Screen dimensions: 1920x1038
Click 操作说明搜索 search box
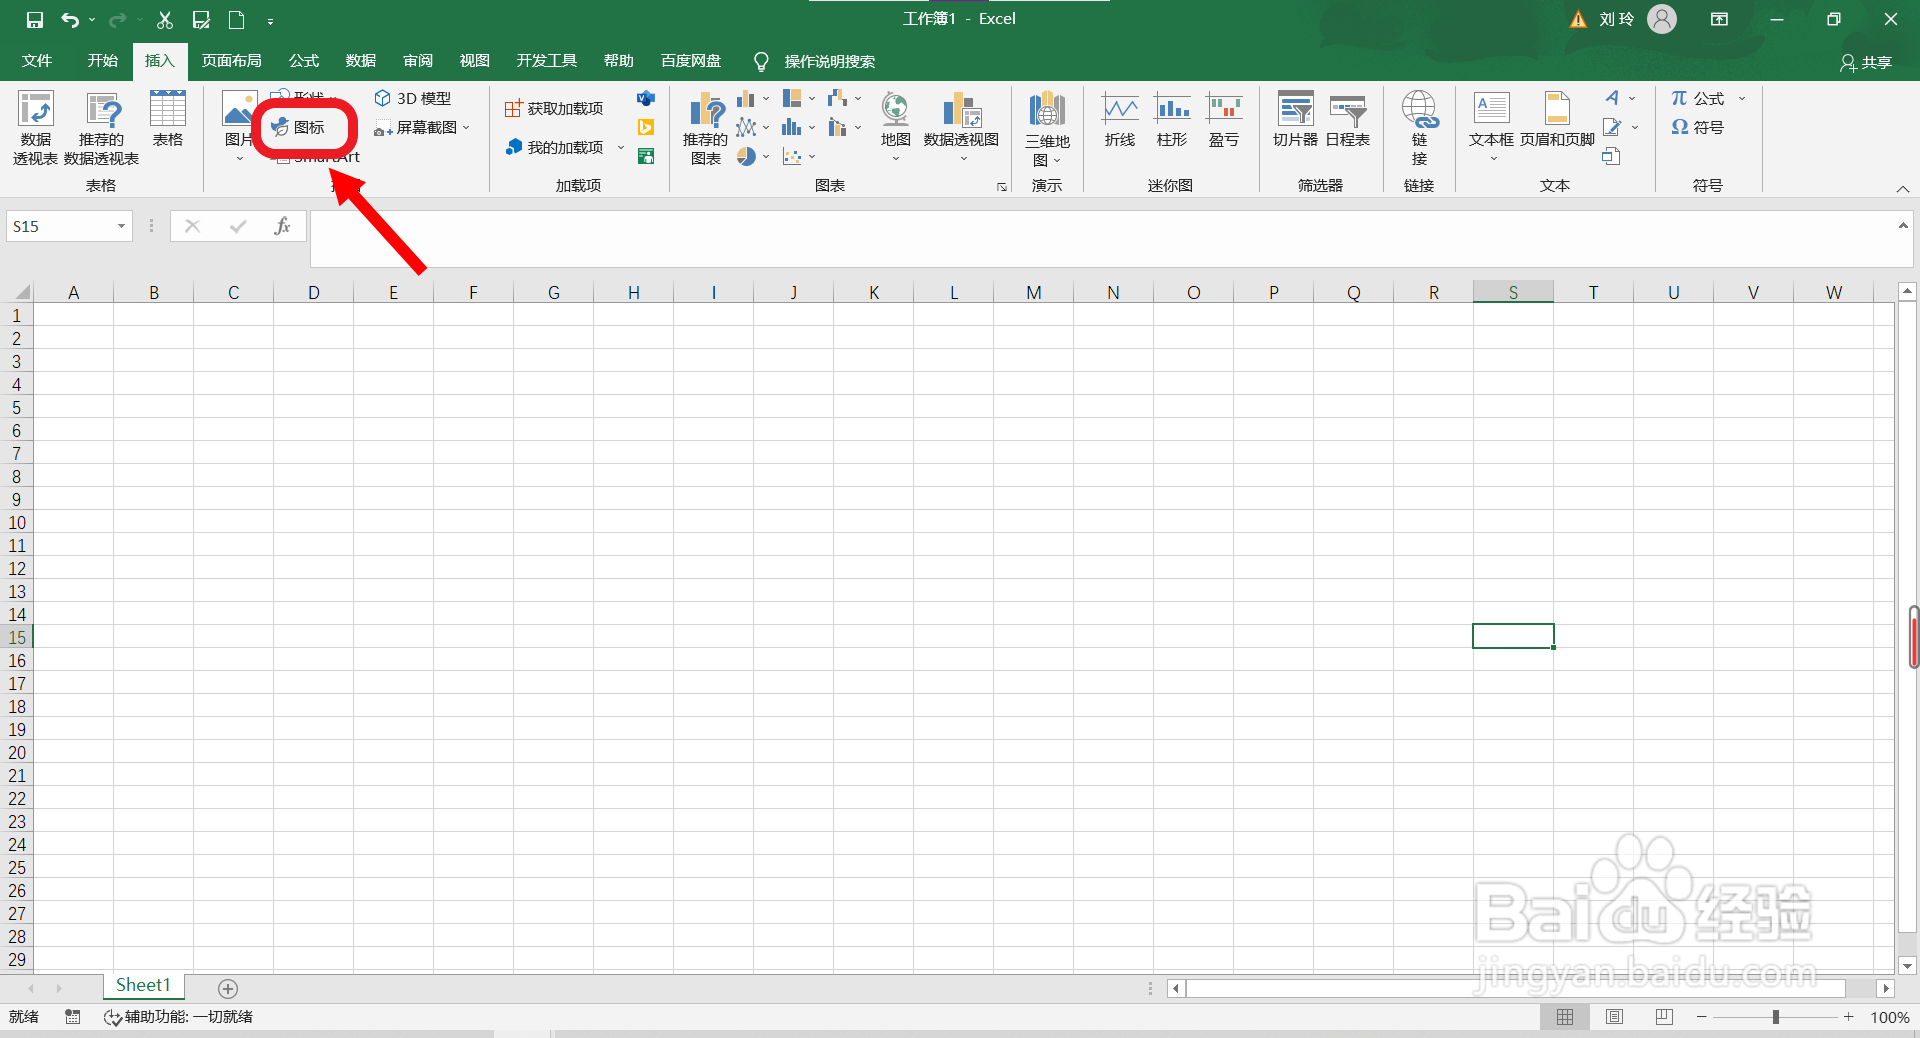click(829, 62)
